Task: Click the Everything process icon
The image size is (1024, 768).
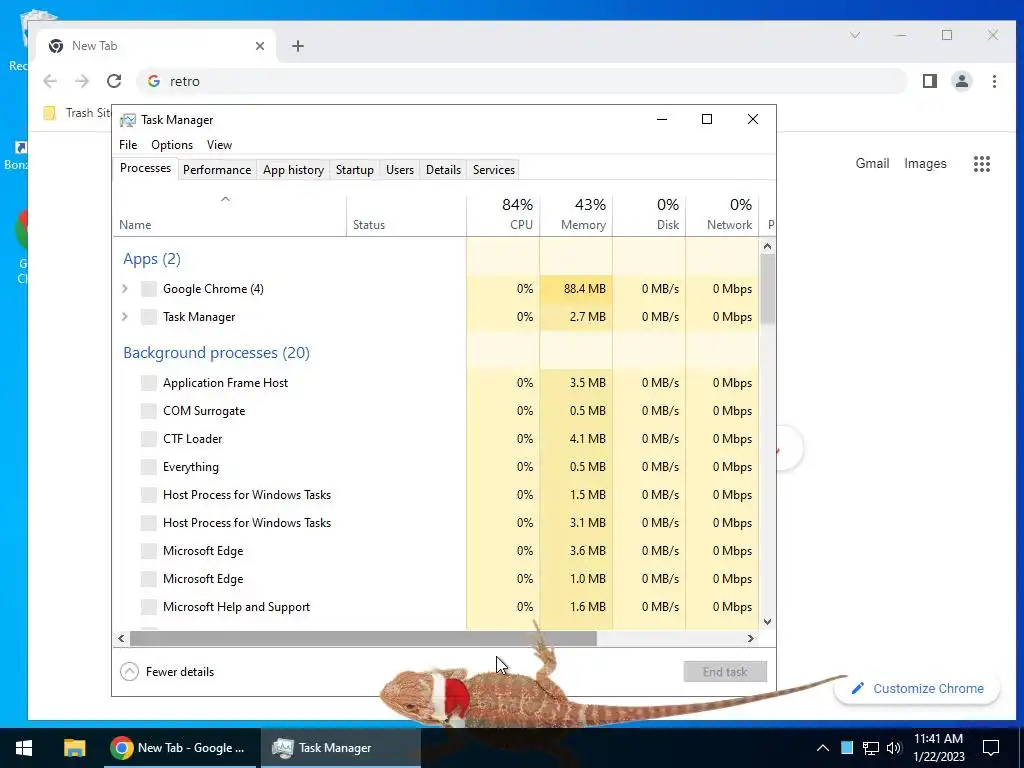Action: [x=149, y=467]
